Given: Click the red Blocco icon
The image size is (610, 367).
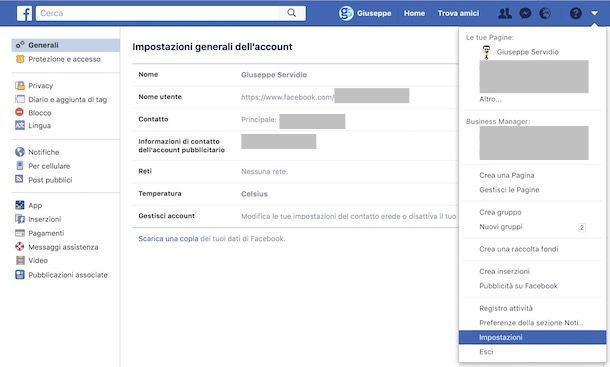Looking at the screenshot, I should click(19, 112).
